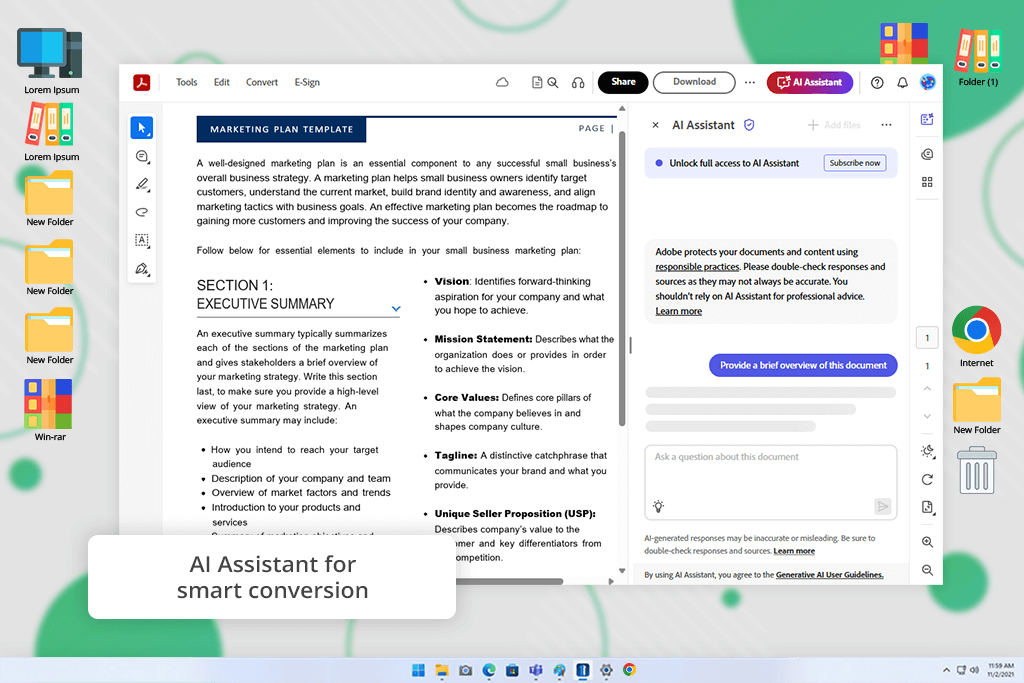Open responsible practices link
The height and width of the screenshot is (683, 1024).
click(697, 267)
